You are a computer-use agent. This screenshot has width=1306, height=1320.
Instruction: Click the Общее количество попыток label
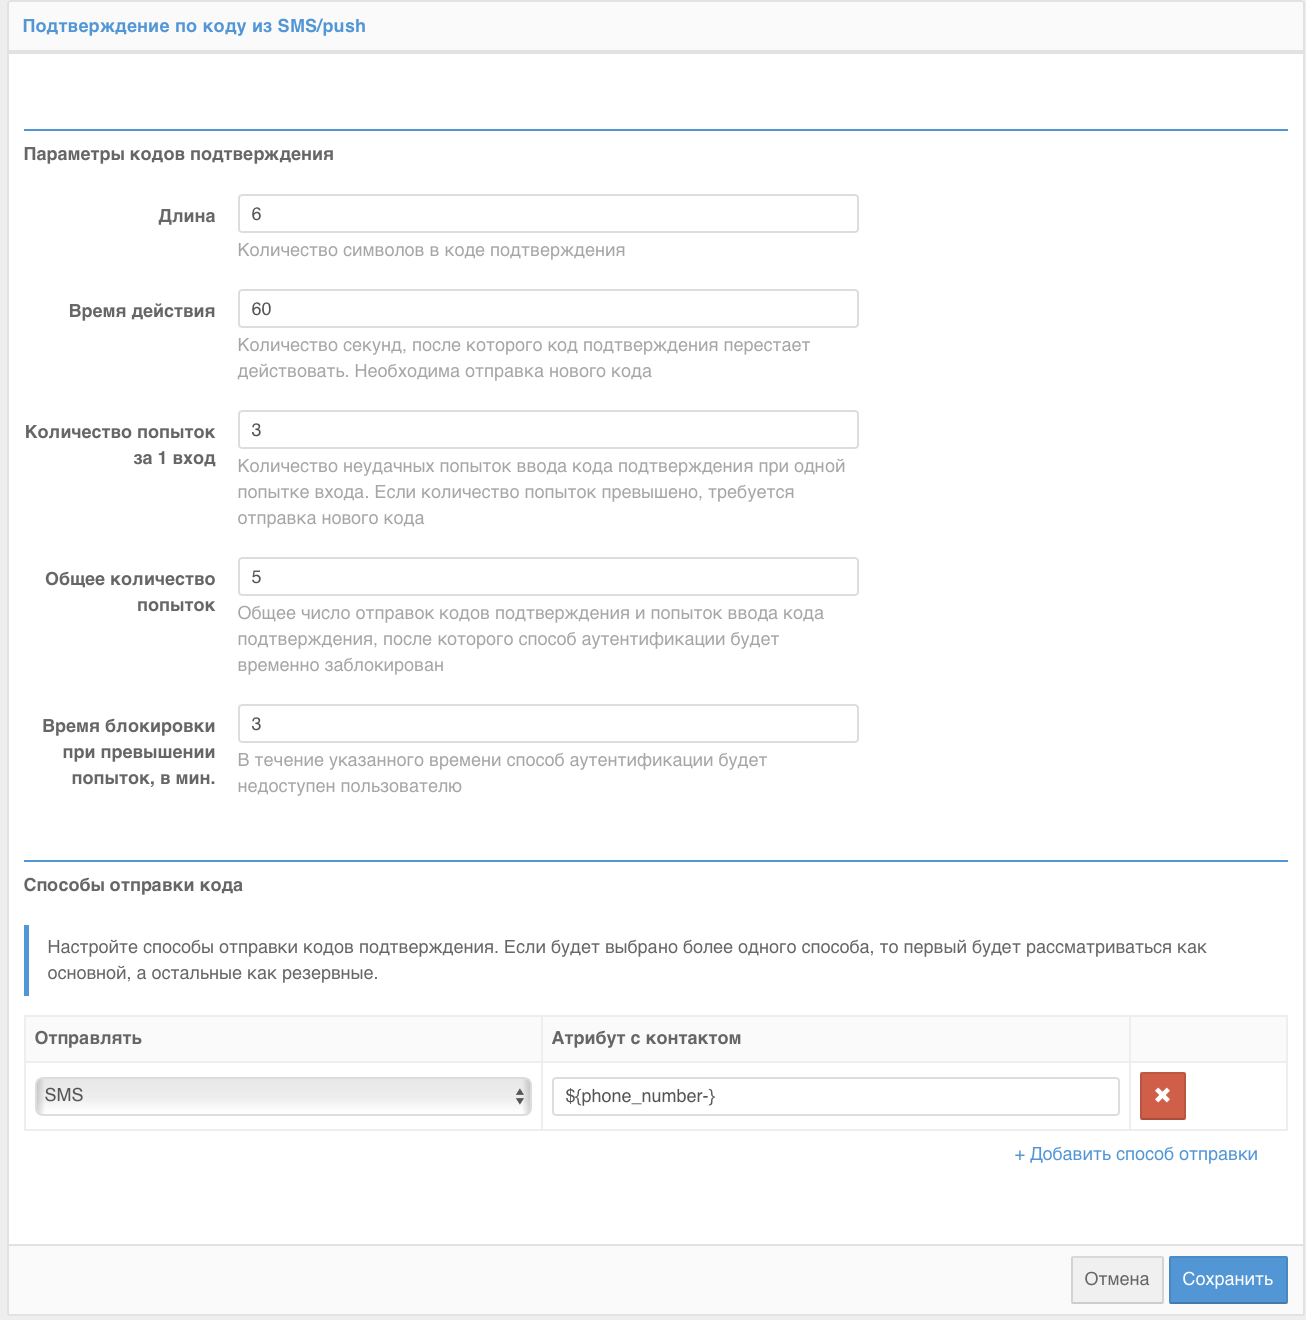(130, 592)
